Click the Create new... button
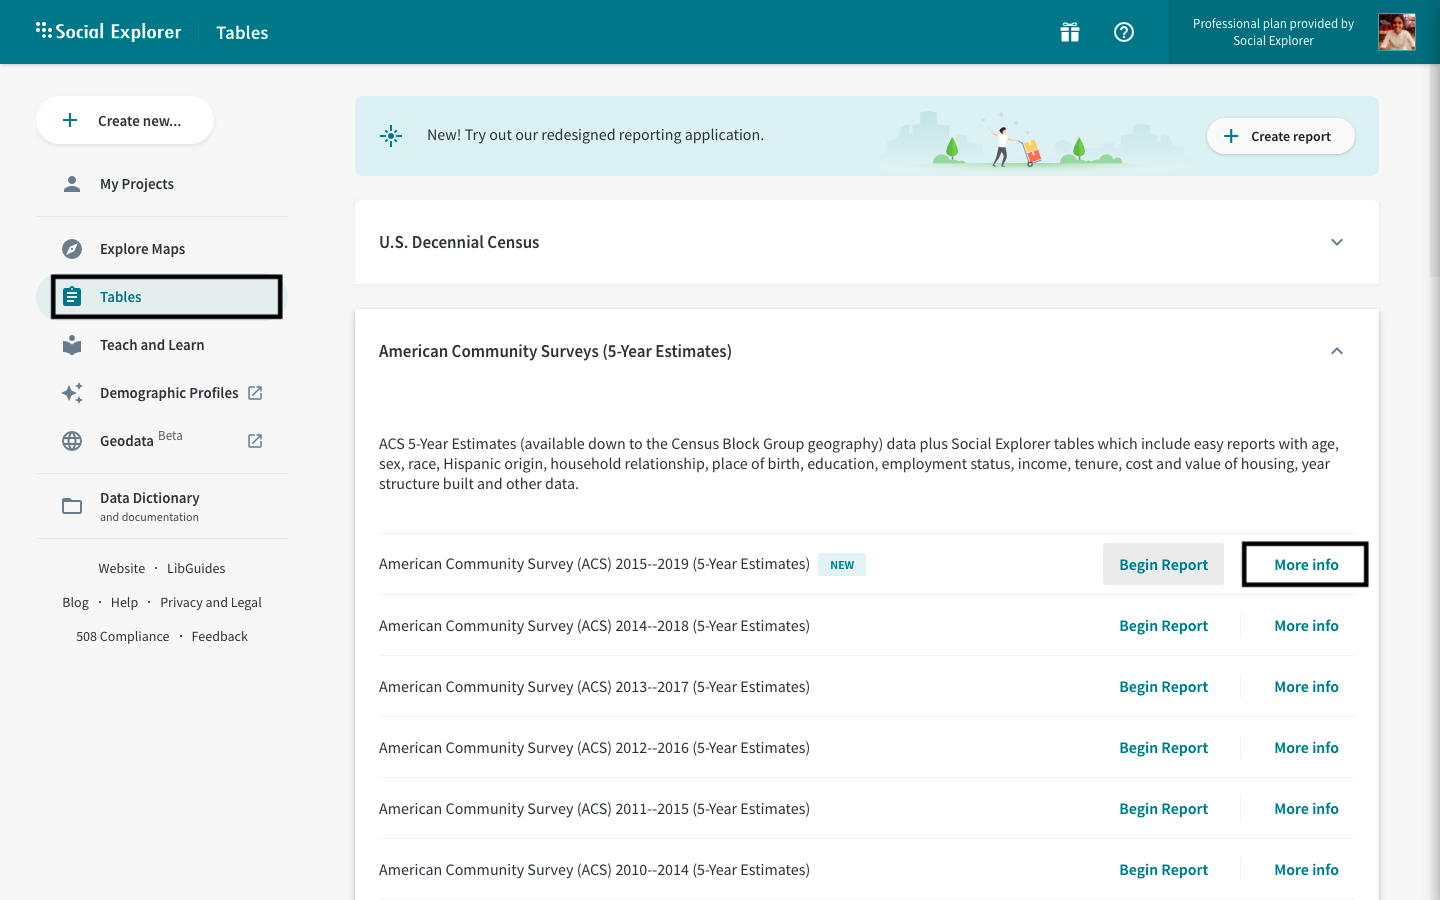The image size is (1440, 900). point(125,120)
